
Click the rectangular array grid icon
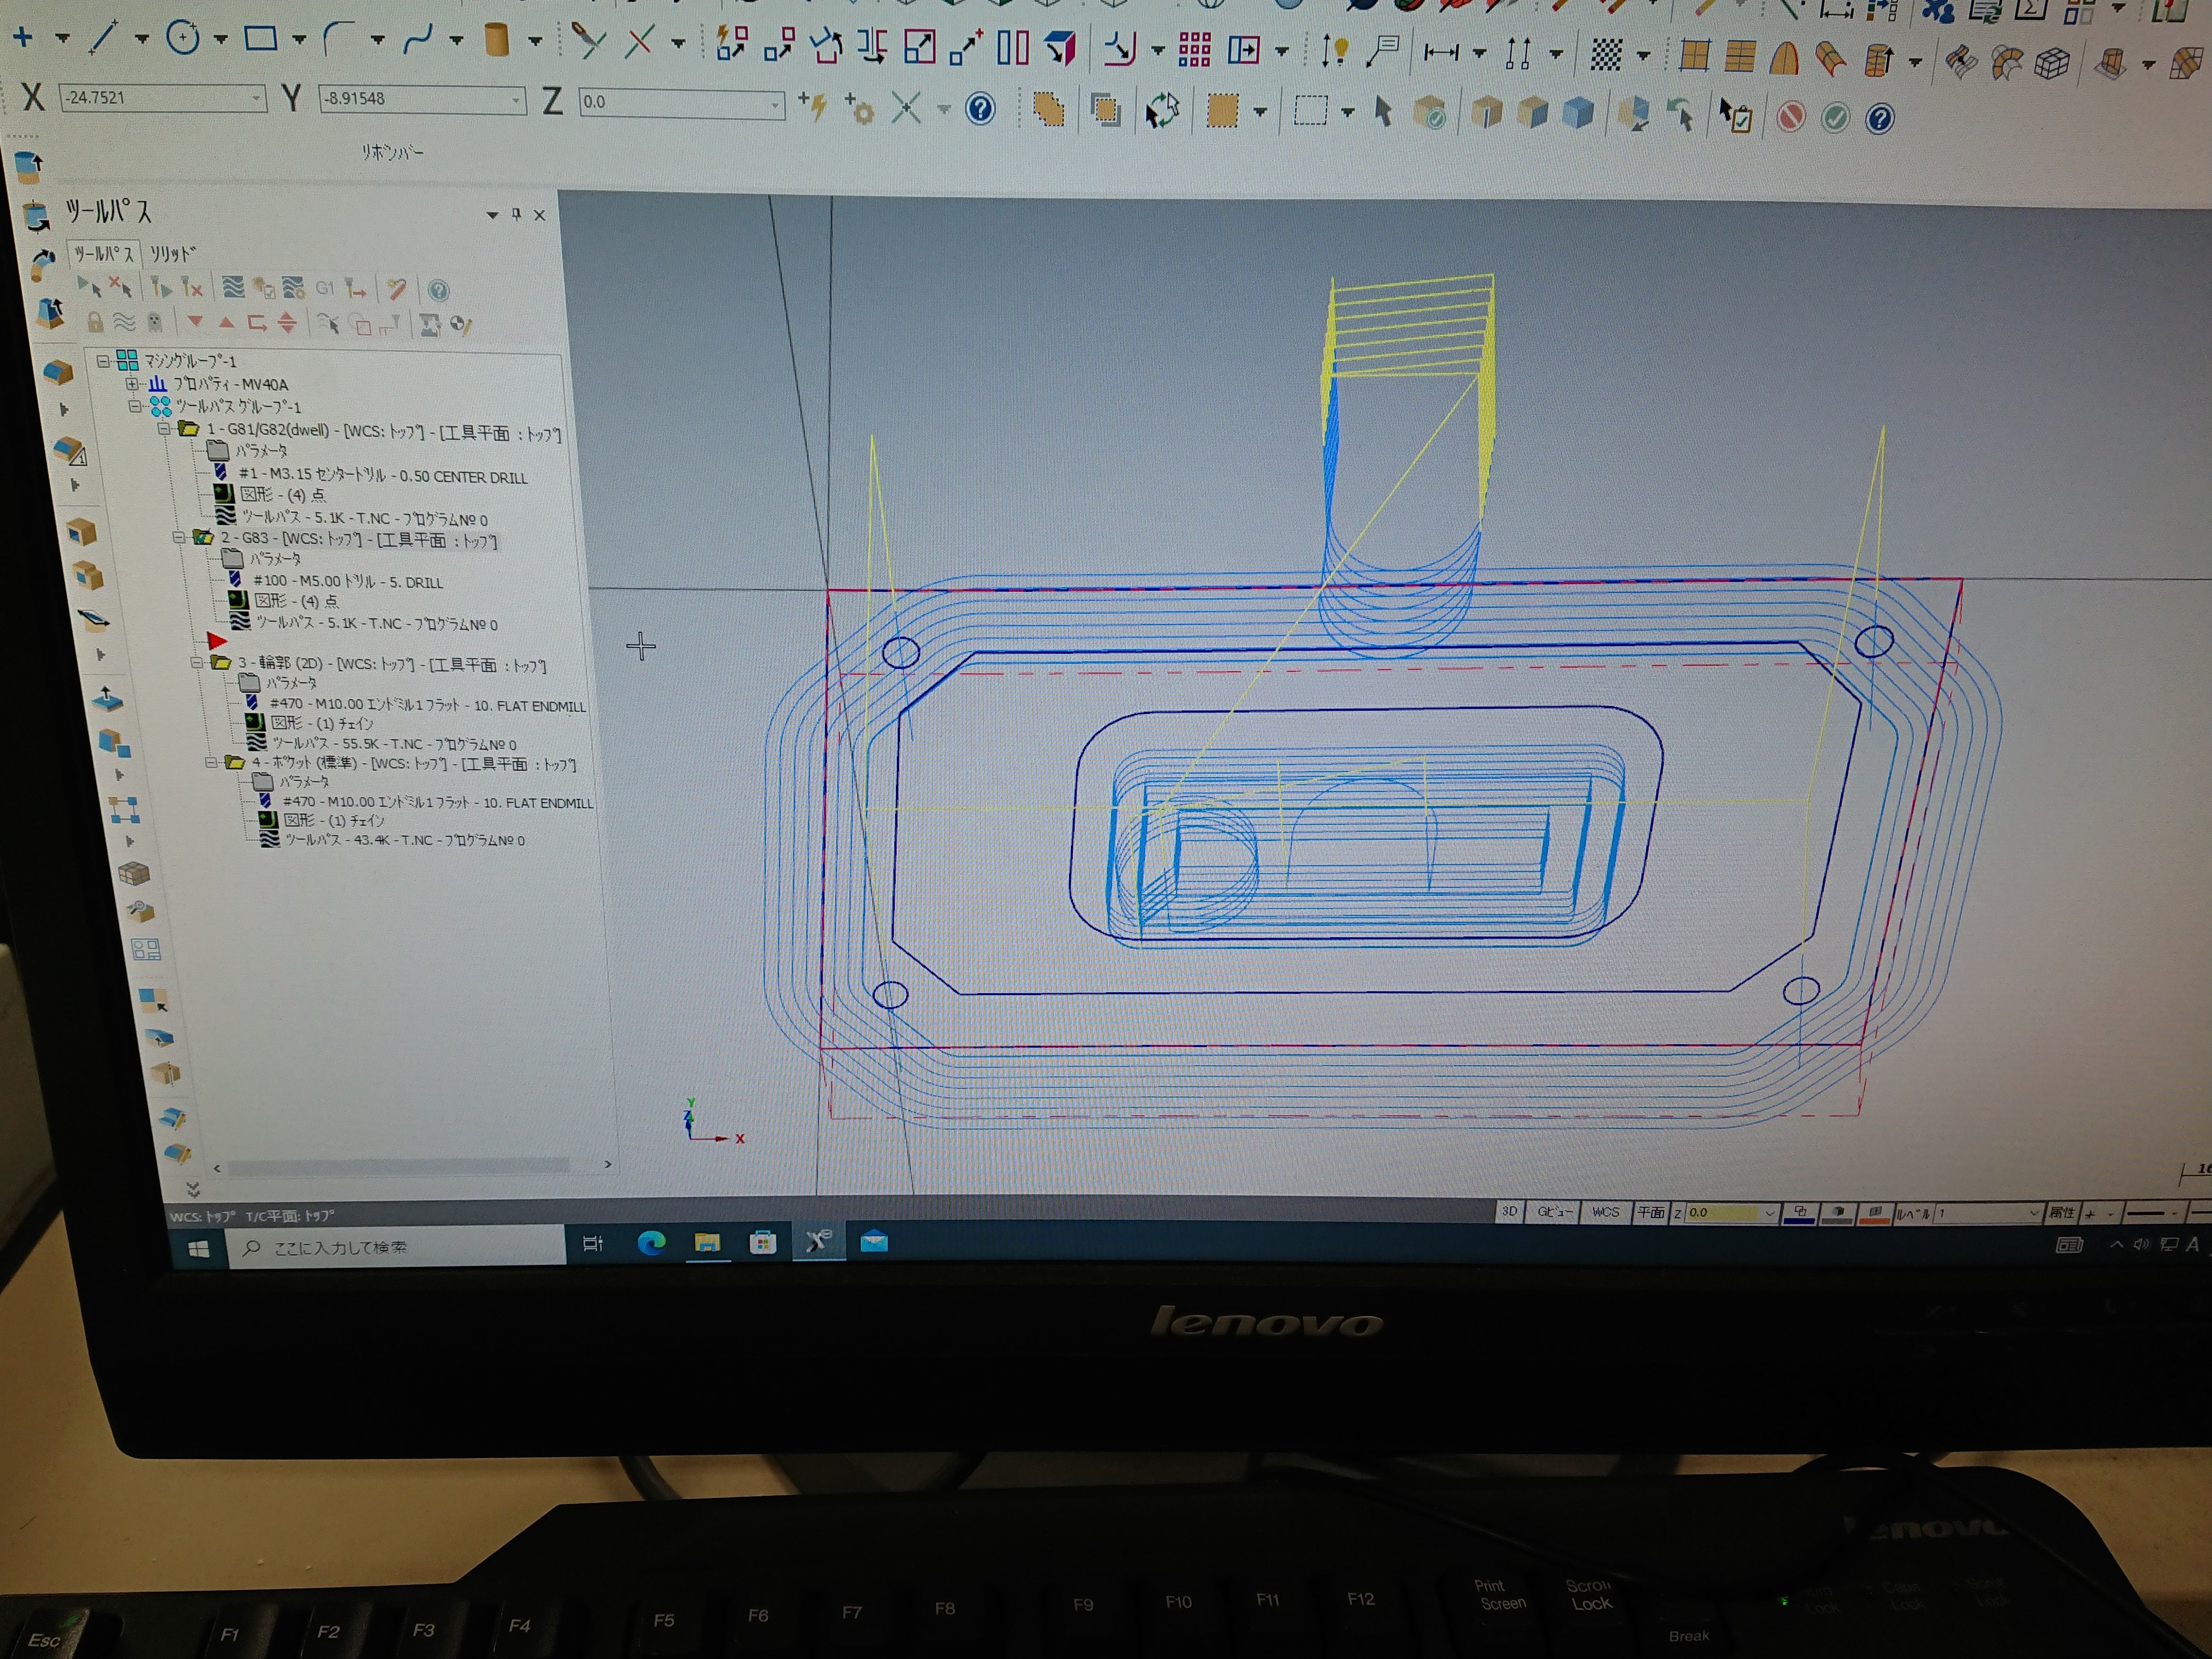tap(1194, 49)
